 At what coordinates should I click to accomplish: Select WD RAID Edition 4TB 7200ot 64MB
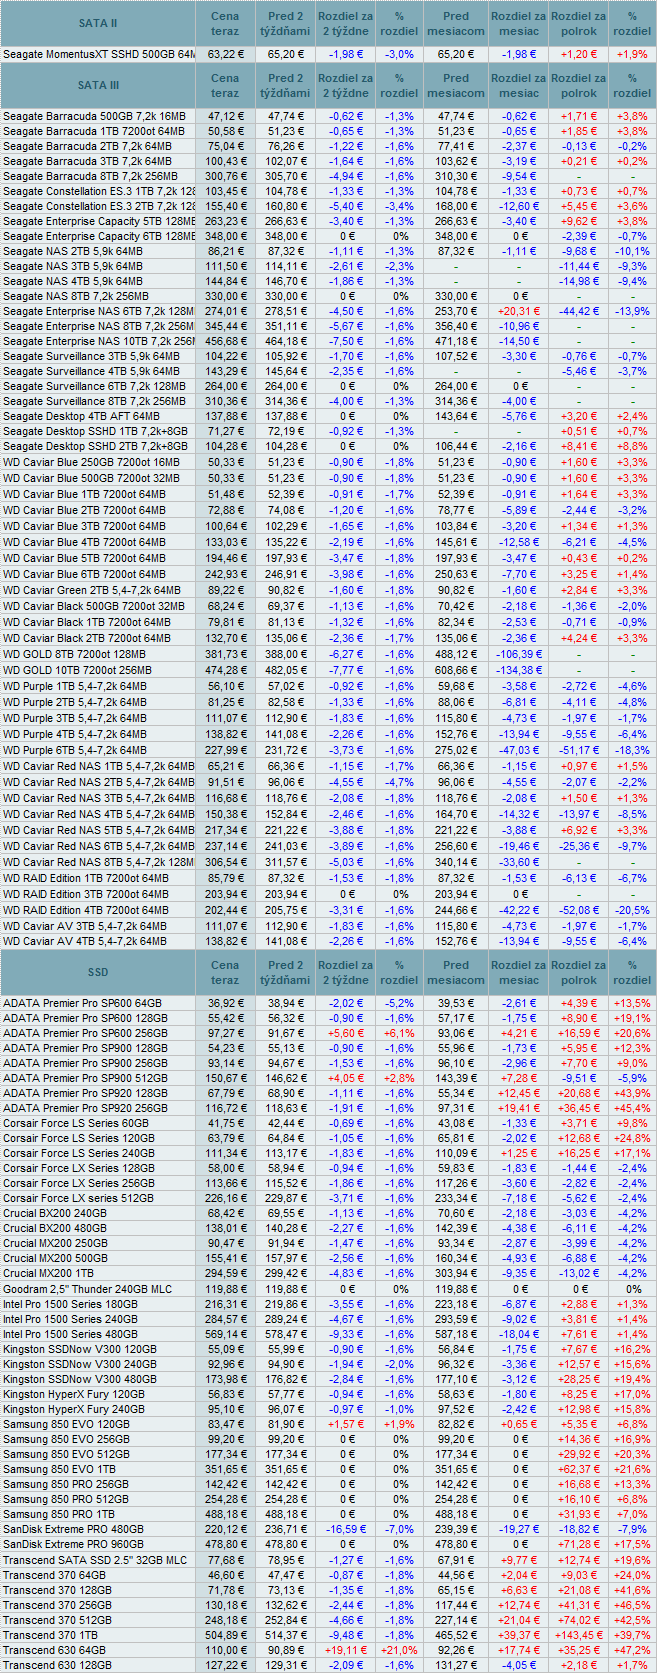tap(86, 910)
